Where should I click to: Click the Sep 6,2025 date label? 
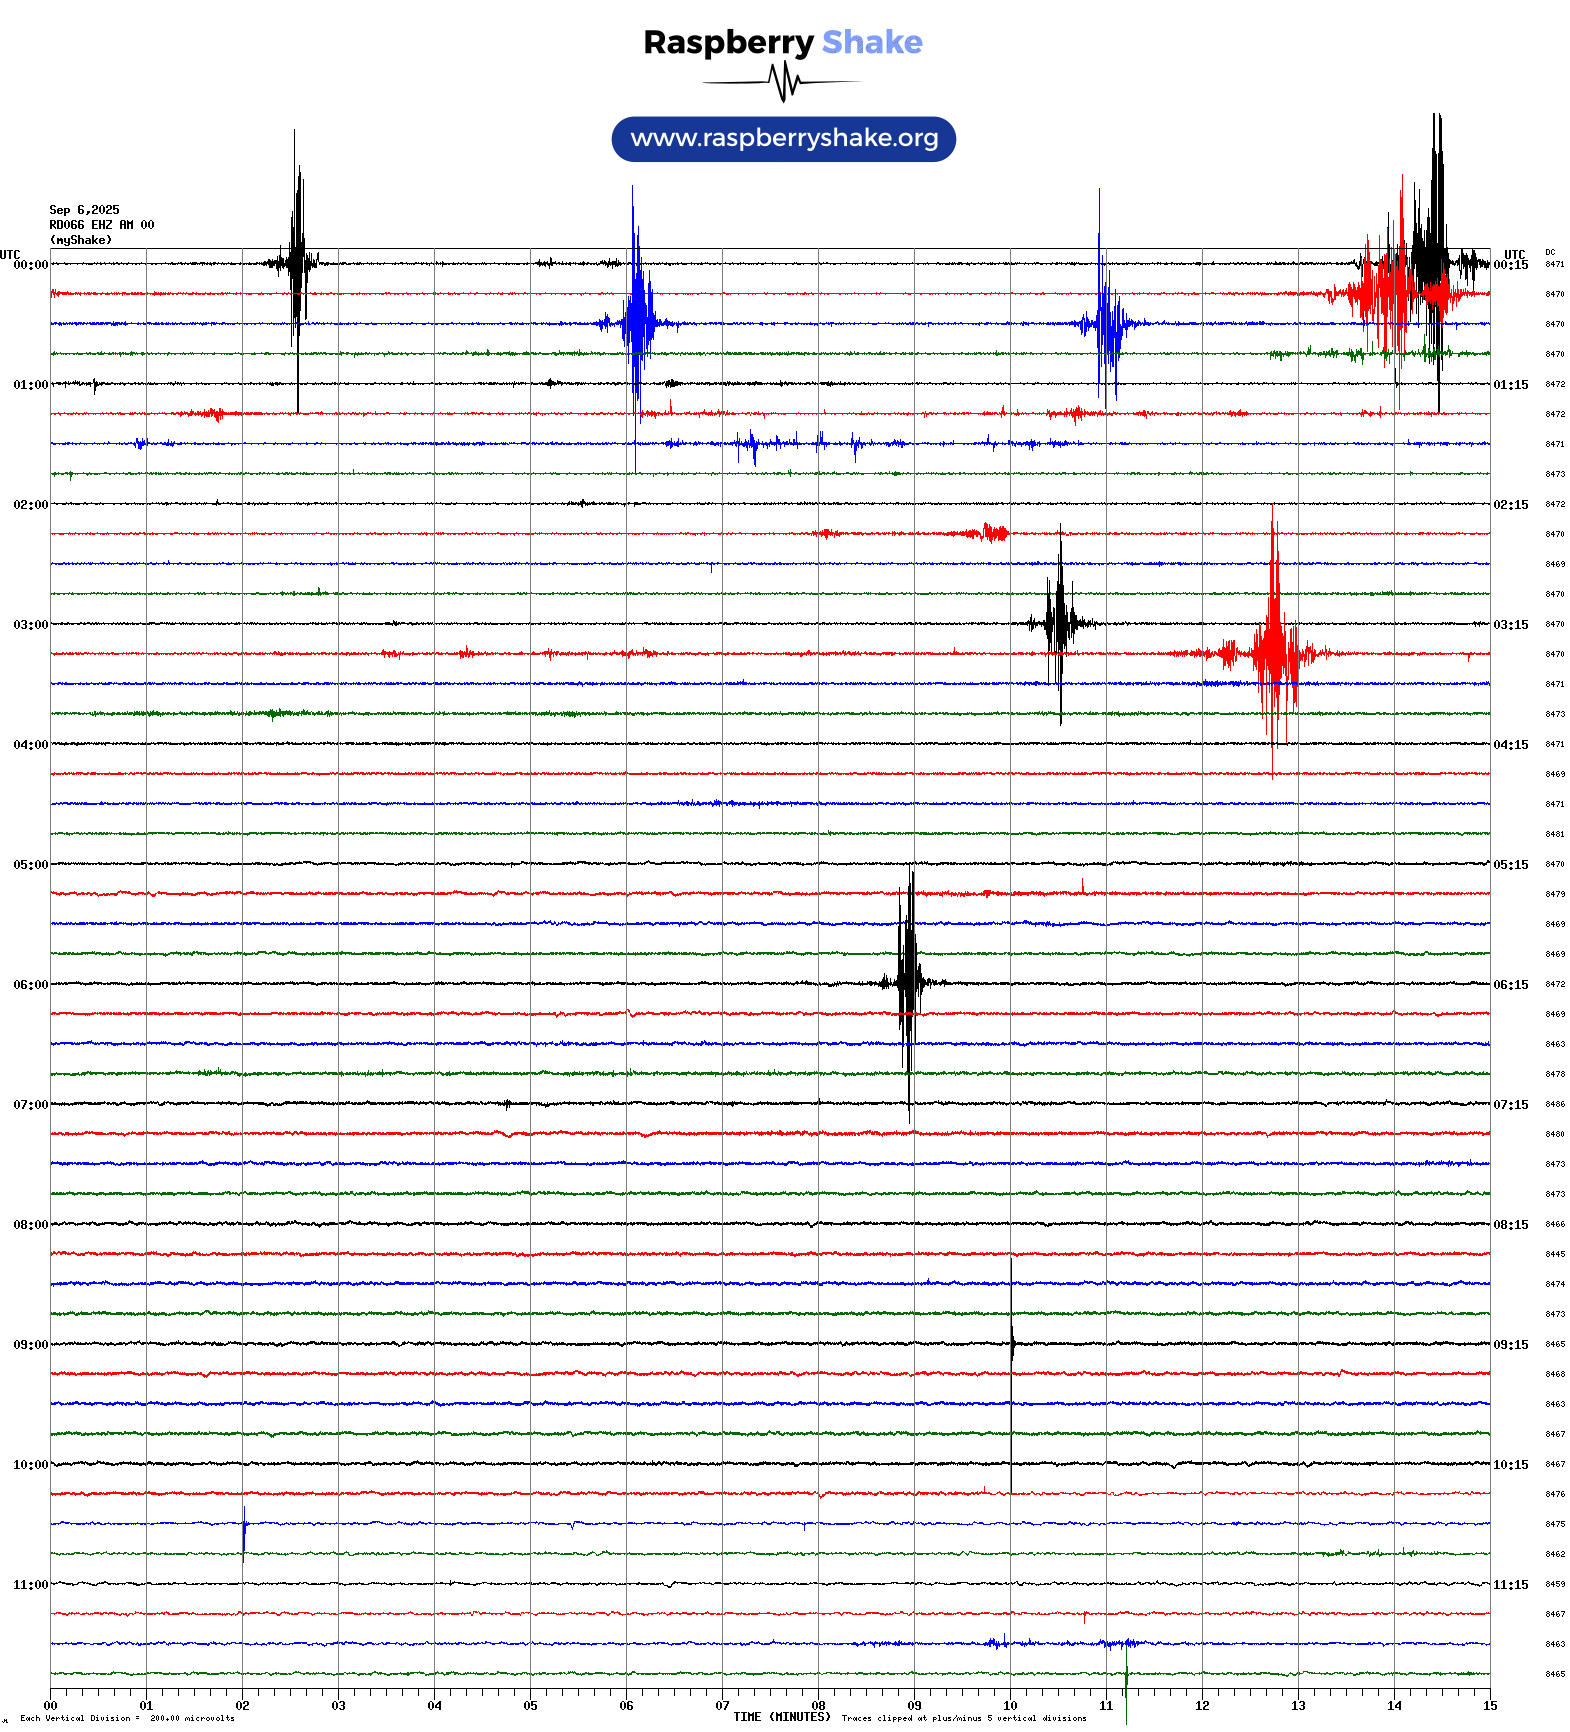[84, 210]
